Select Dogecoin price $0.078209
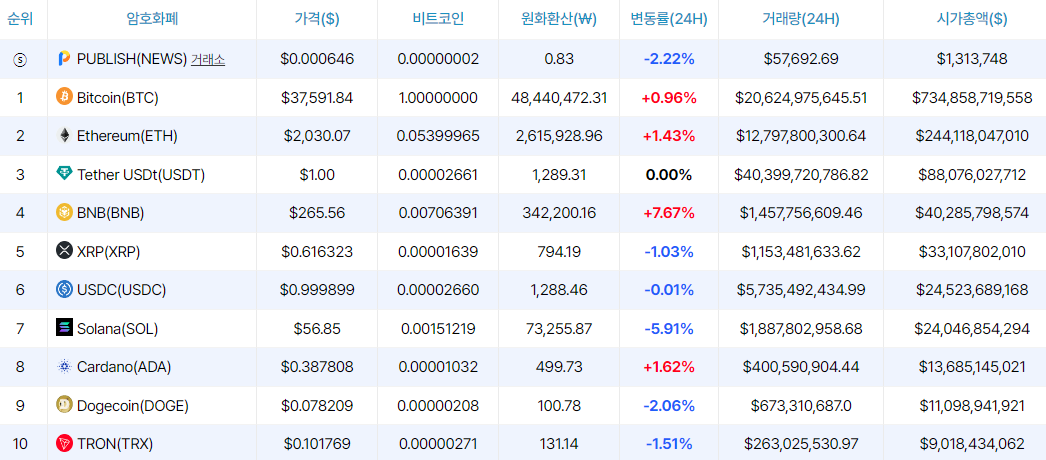Viewport: 1046px width, 460px height. coord(317,405)
